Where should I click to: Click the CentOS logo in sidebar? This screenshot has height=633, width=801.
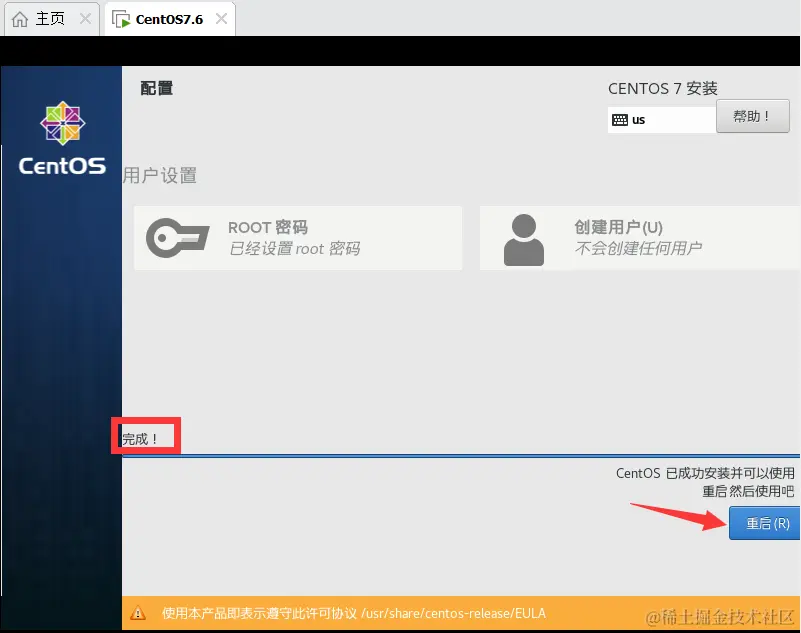pyautogui.click(x=62, y=138)
